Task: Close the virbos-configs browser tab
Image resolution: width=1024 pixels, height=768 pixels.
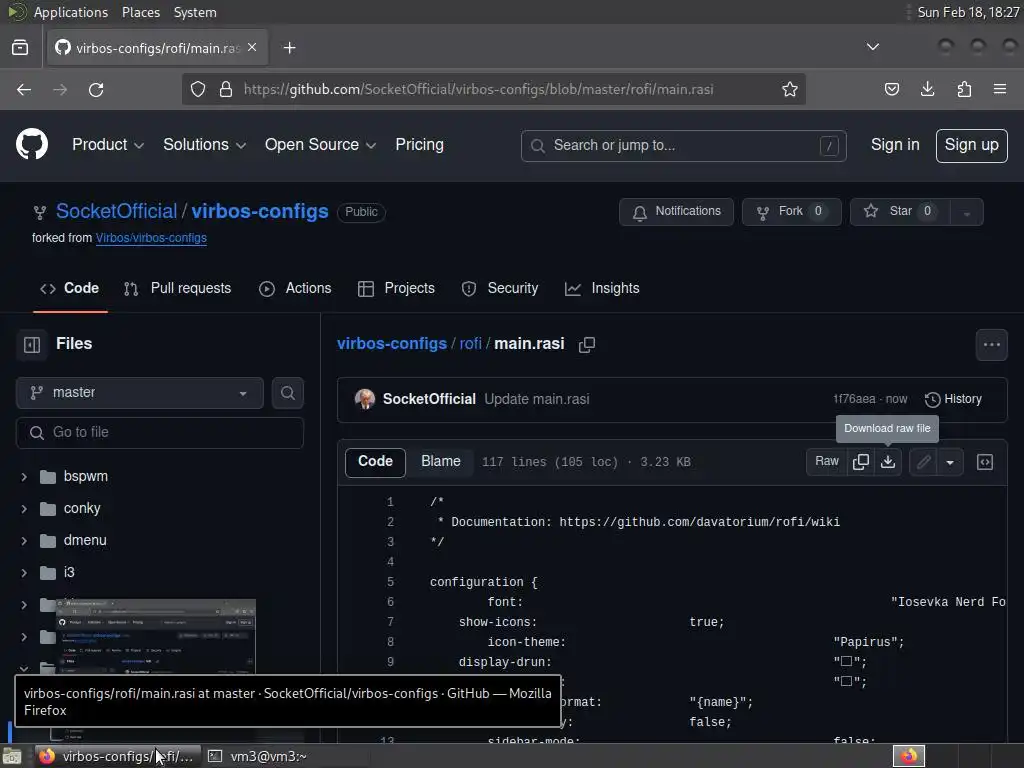Action: point(252,48)
